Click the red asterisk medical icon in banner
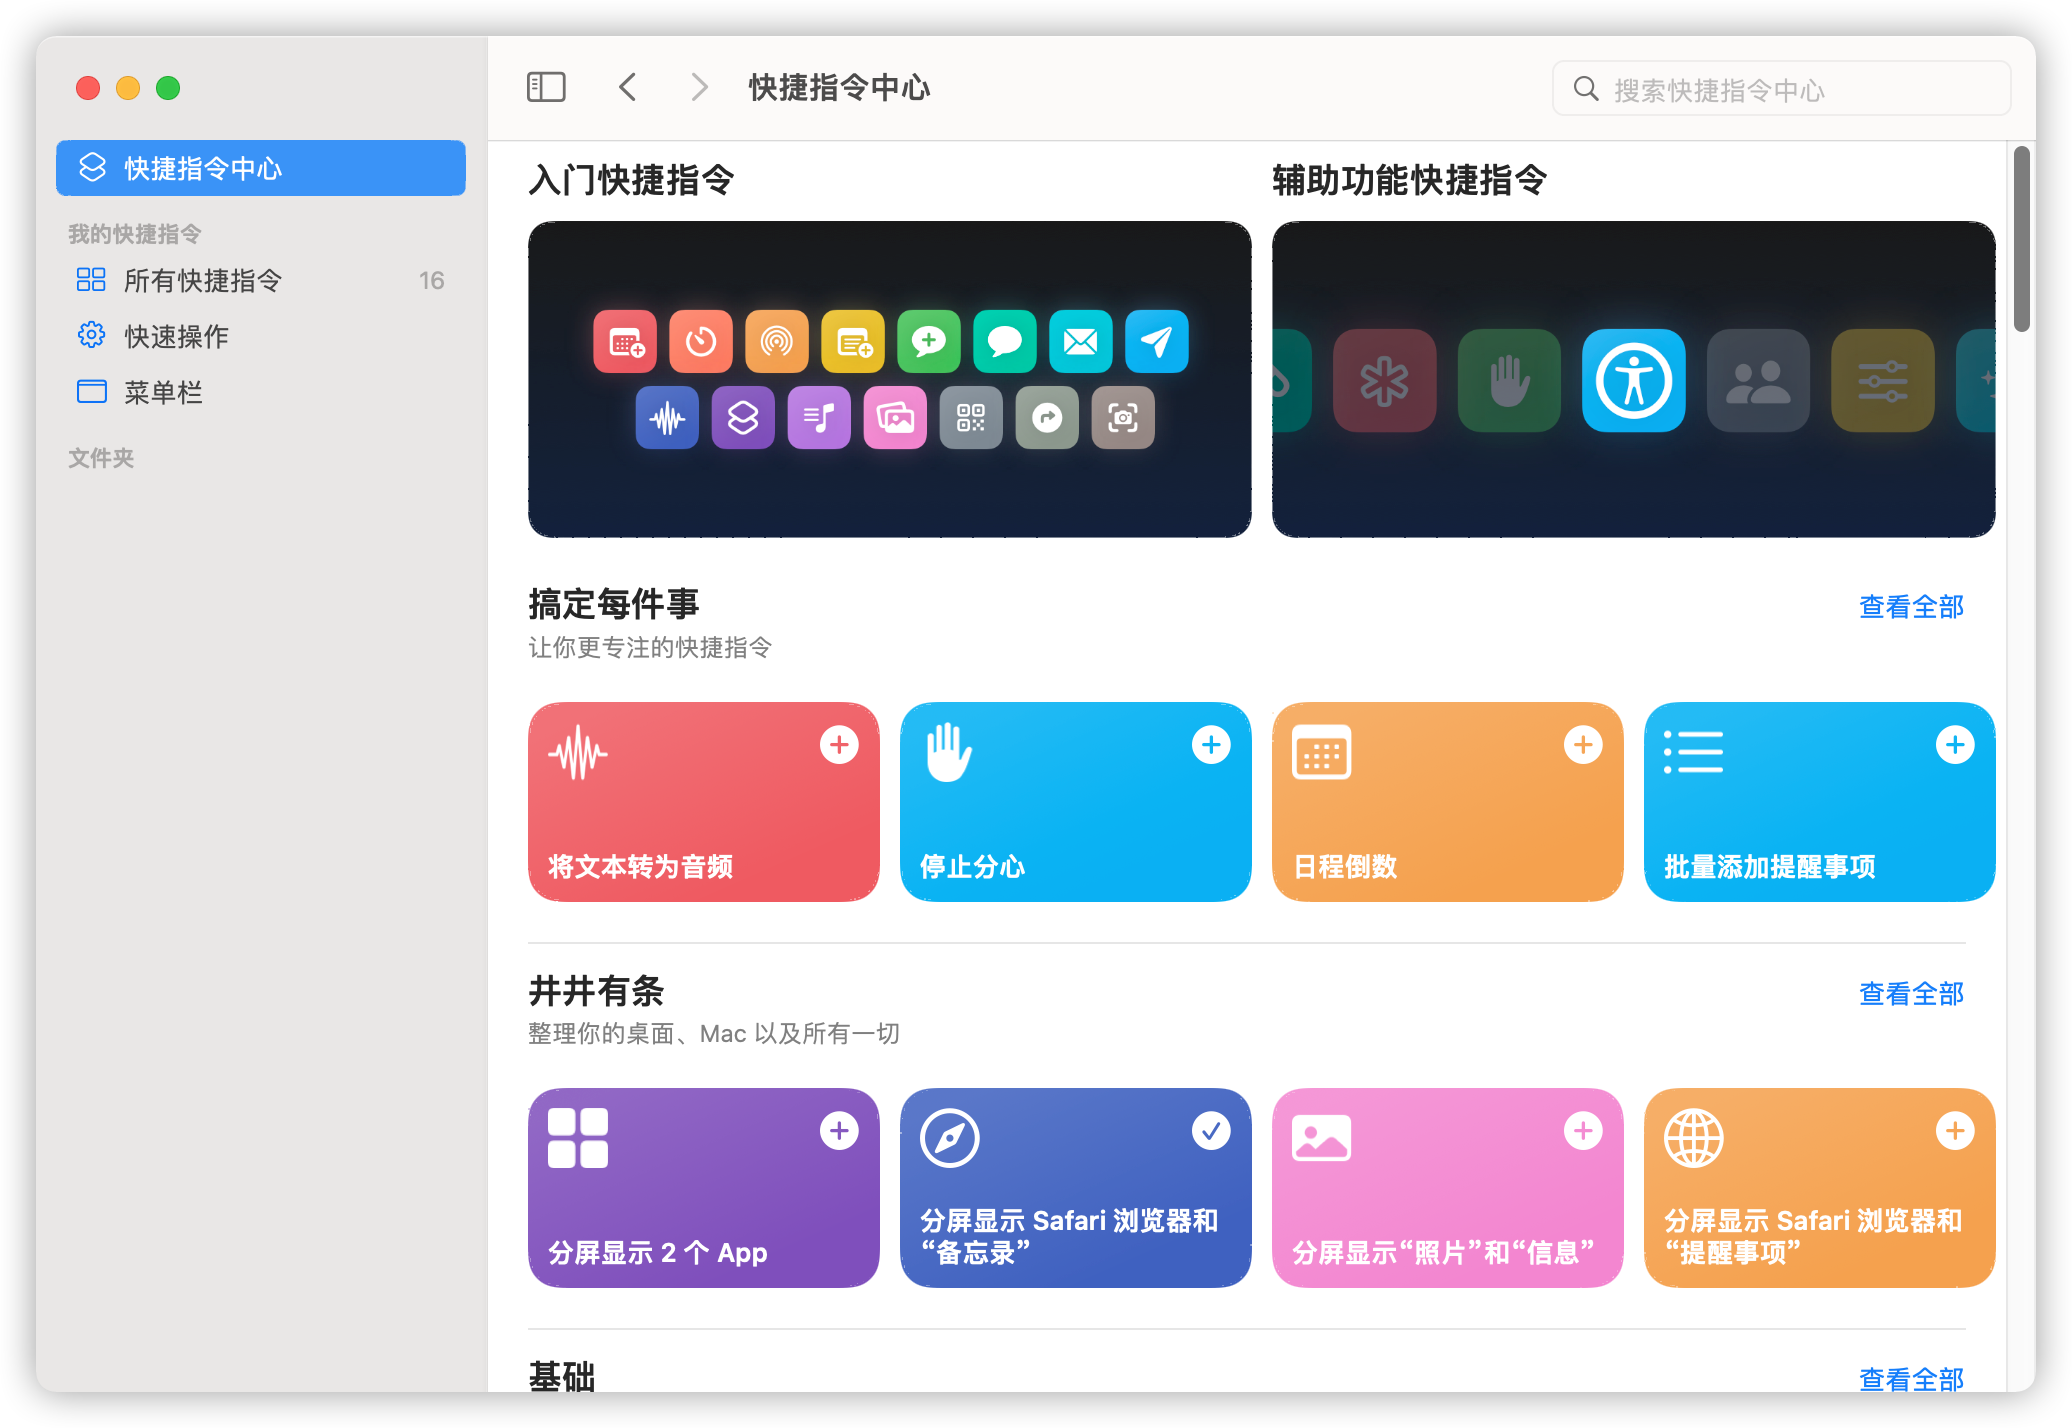 pyautogui.click(x=1384, y=381)
